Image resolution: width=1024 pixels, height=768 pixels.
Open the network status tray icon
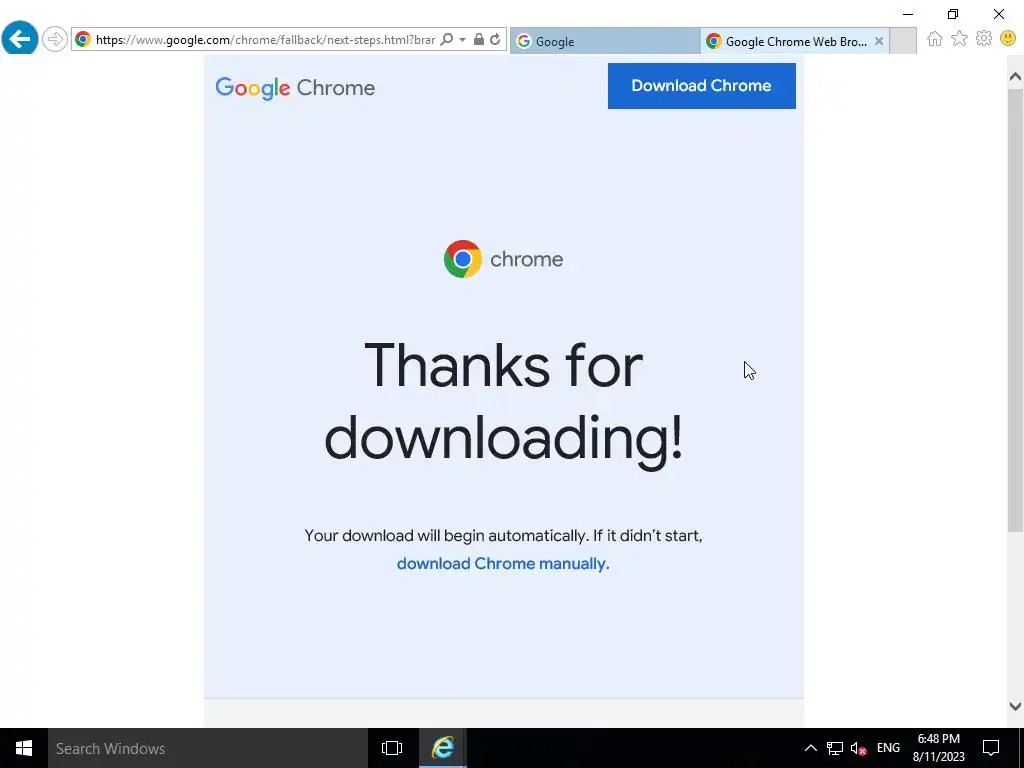pos(835,748)
